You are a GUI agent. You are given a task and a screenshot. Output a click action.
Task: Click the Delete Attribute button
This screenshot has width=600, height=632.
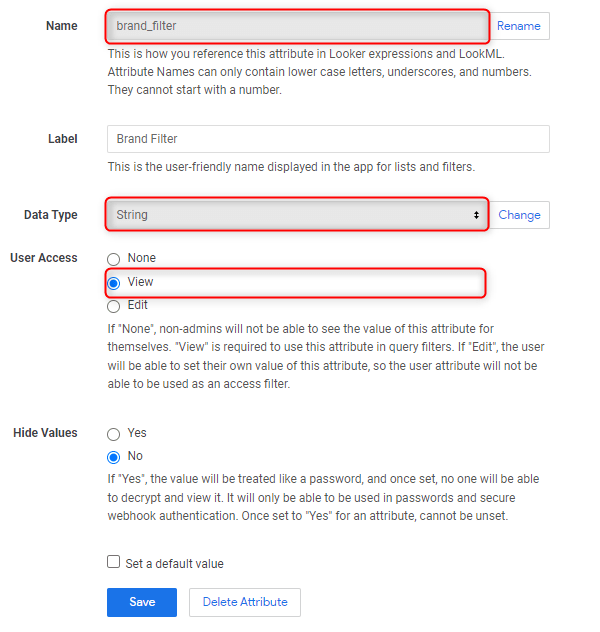(245, 602)
